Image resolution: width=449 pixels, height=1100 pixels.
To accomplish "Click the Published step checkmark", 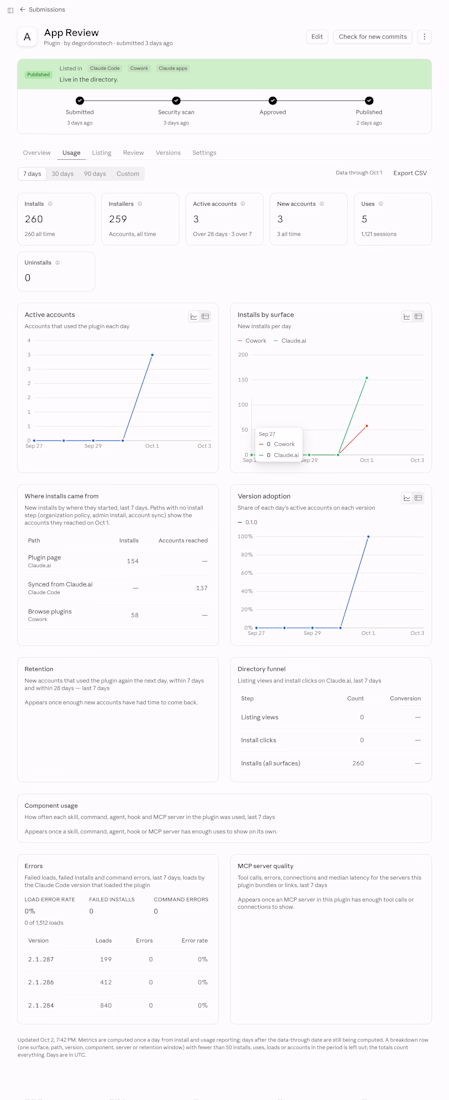I will click(x=369, y=101).
